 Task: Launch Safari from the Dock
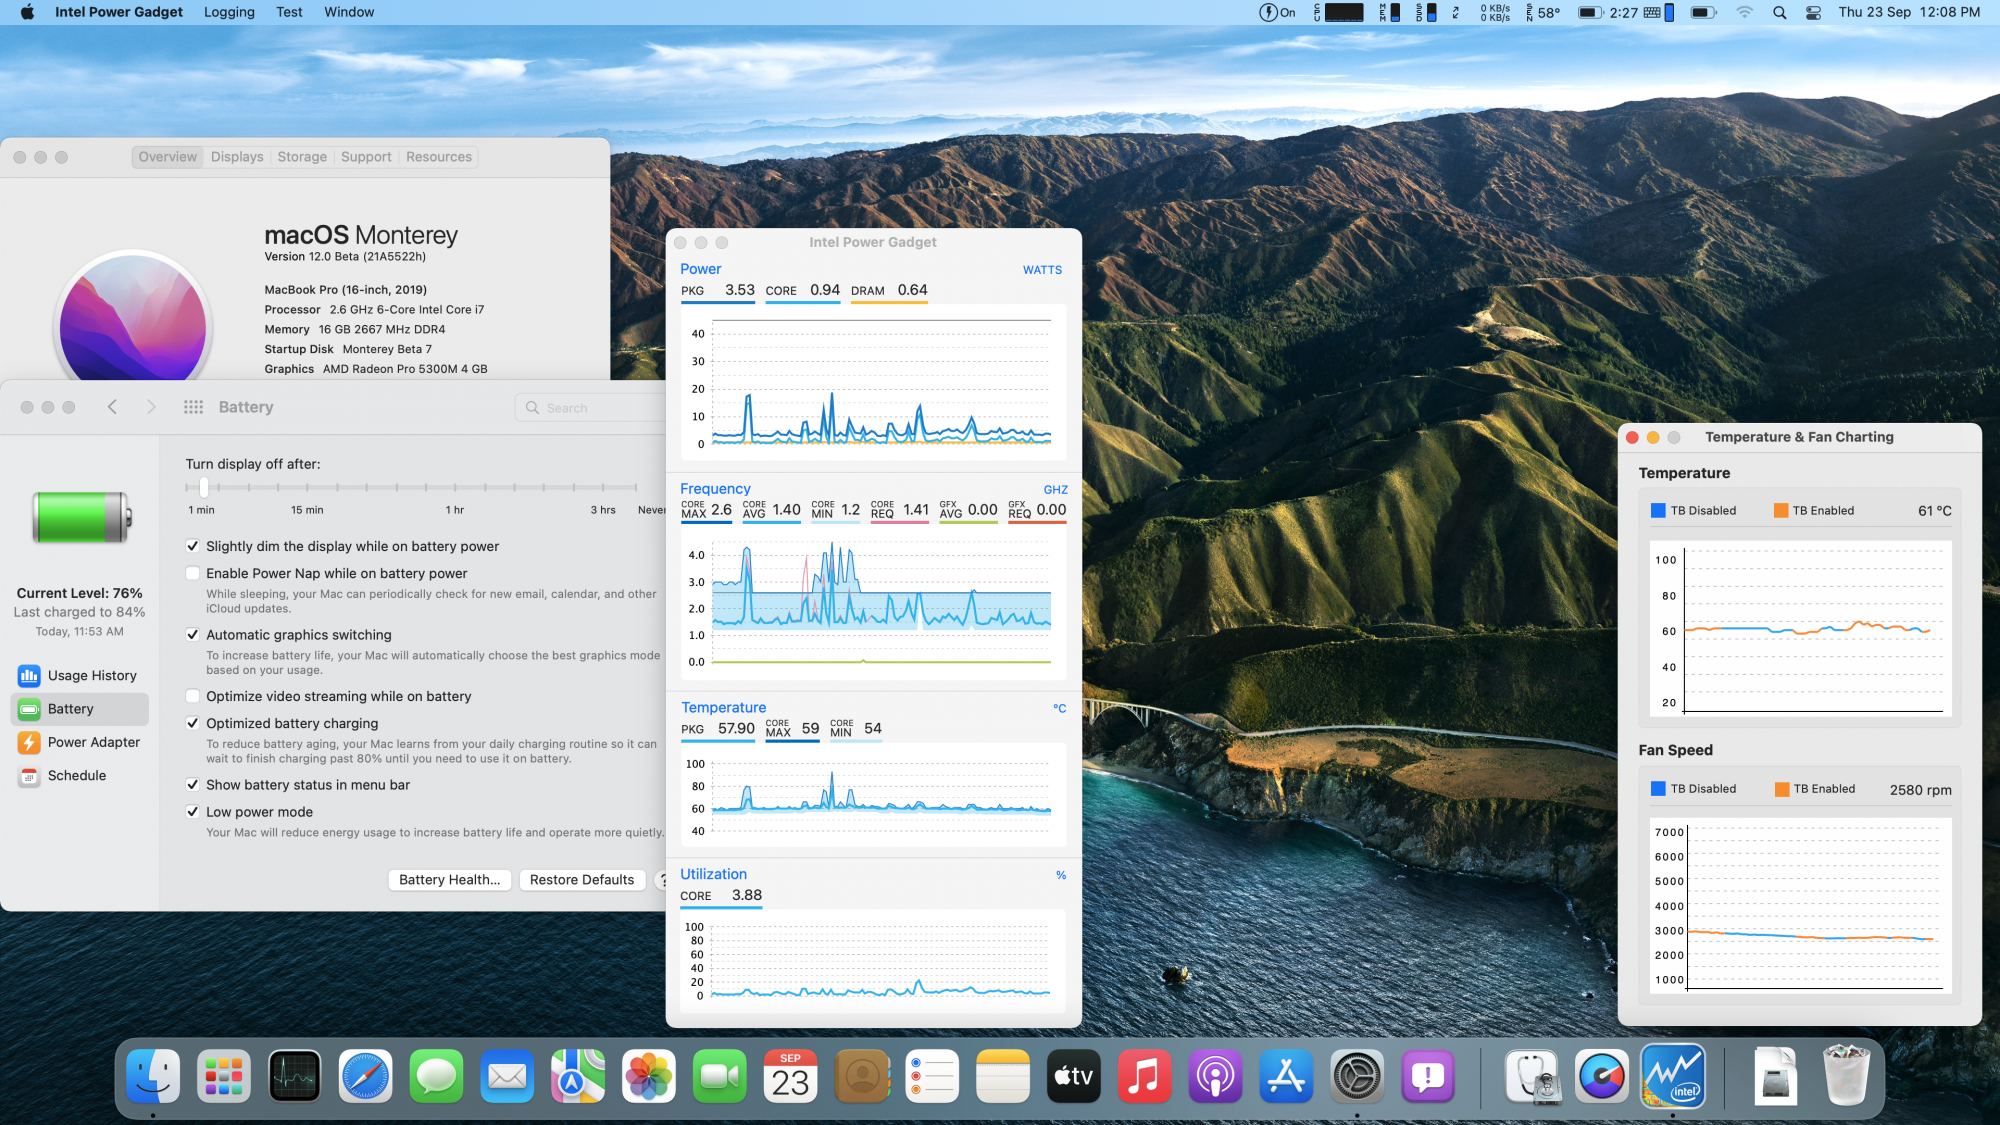[x=365, y=1077]
